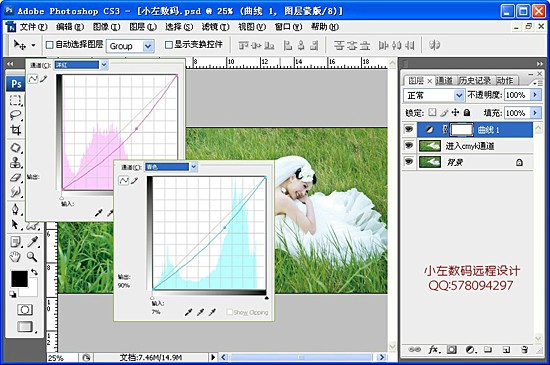Enable 自动选择图层 checkbox
550x365 pixels.
point(50,45)
